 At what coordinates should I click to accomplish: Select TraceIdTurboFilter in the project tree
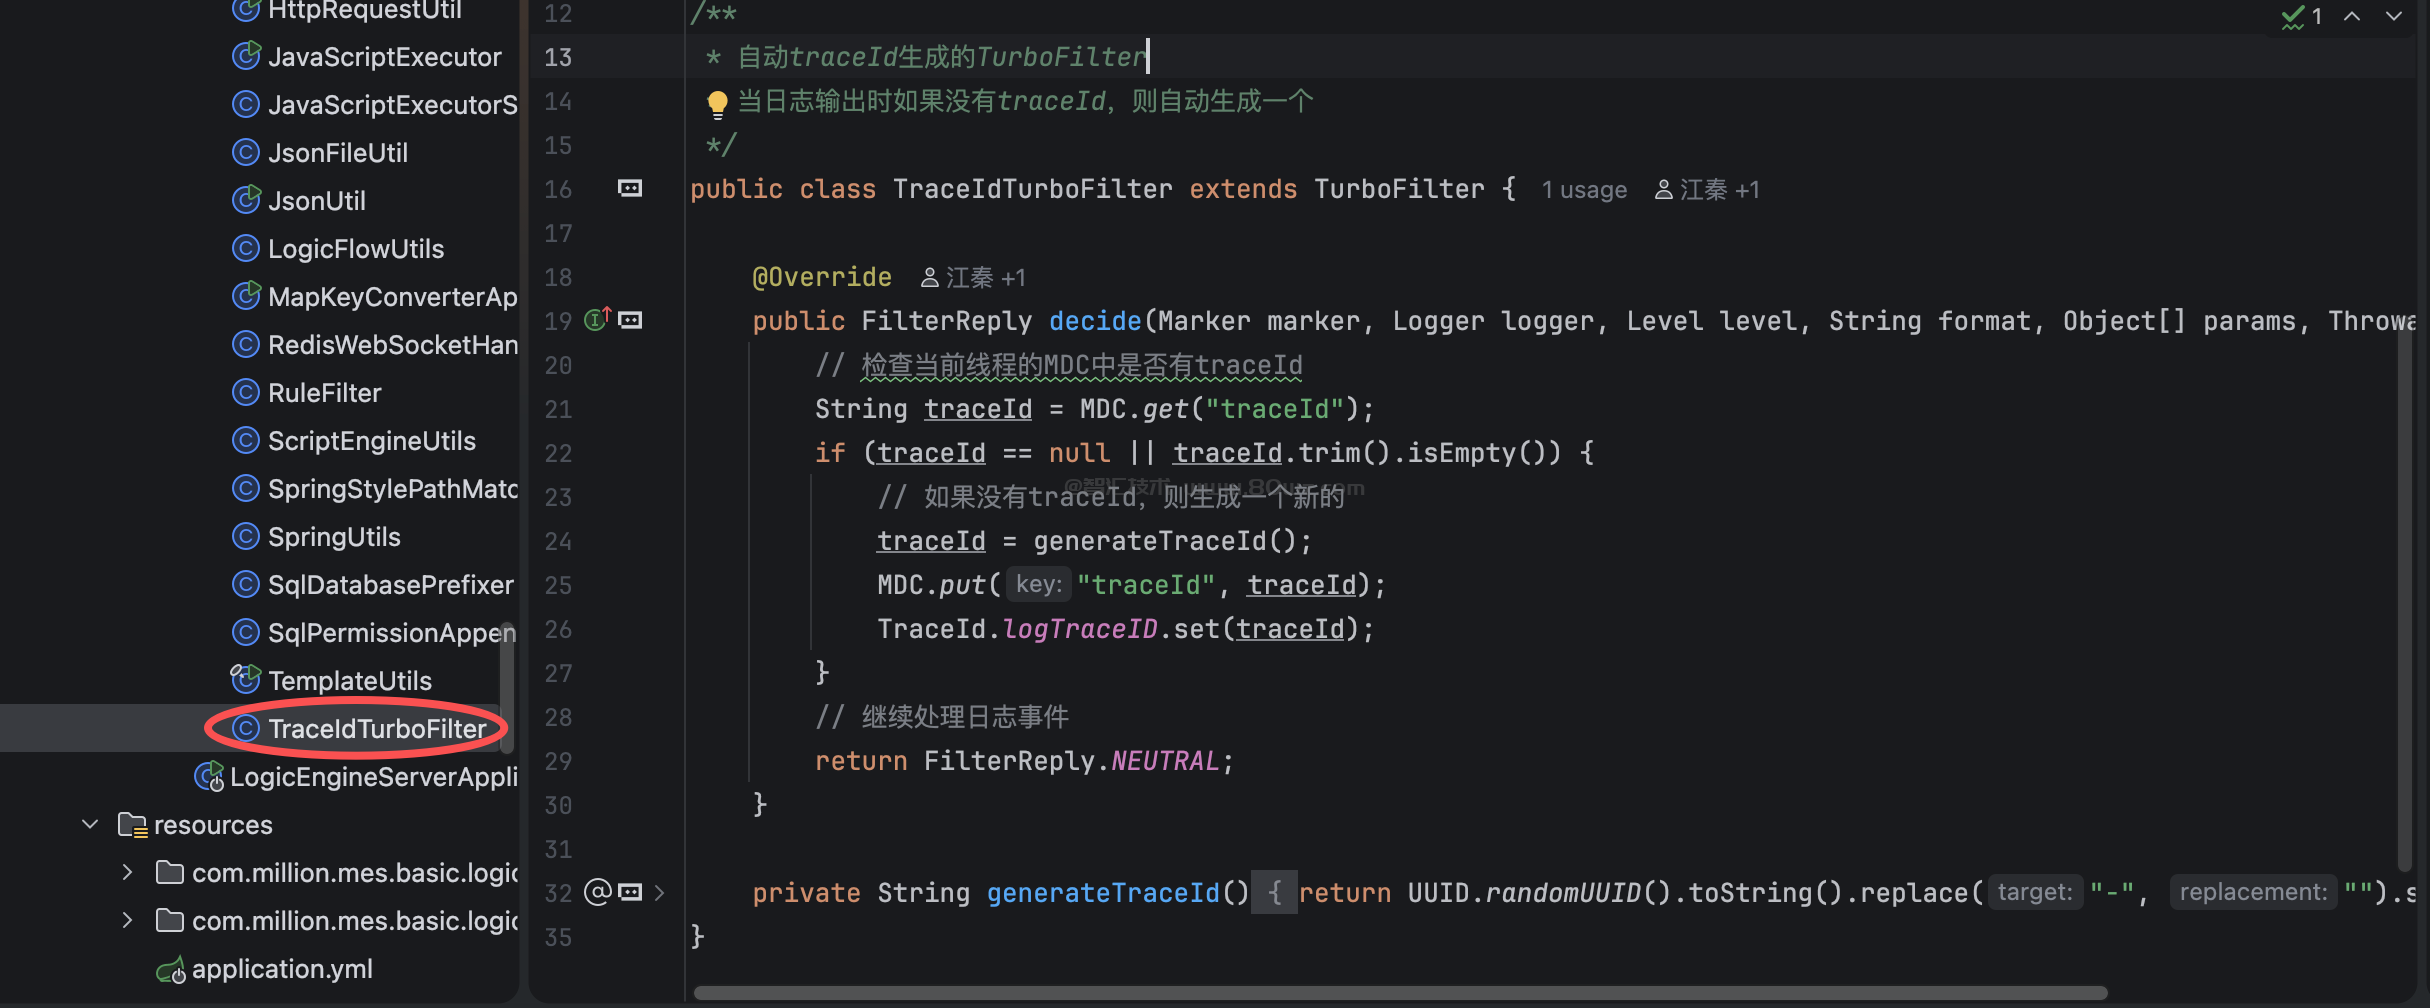pyautogui.click(x=376, y=729)
